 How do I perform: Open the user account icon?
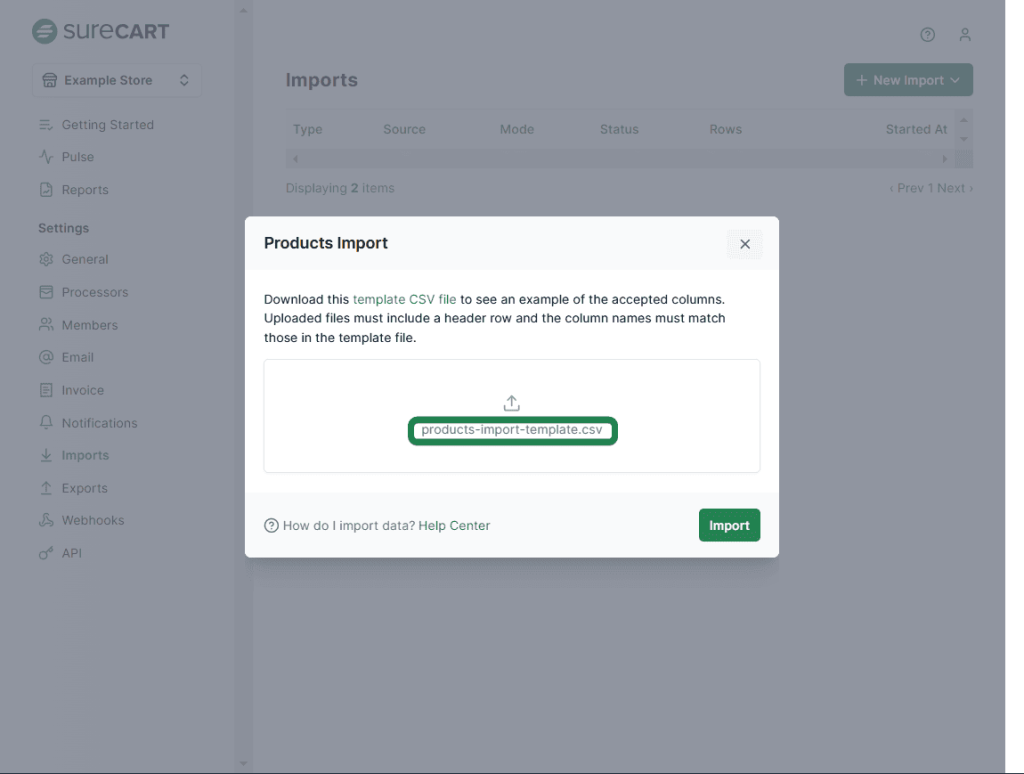(965, 35)
